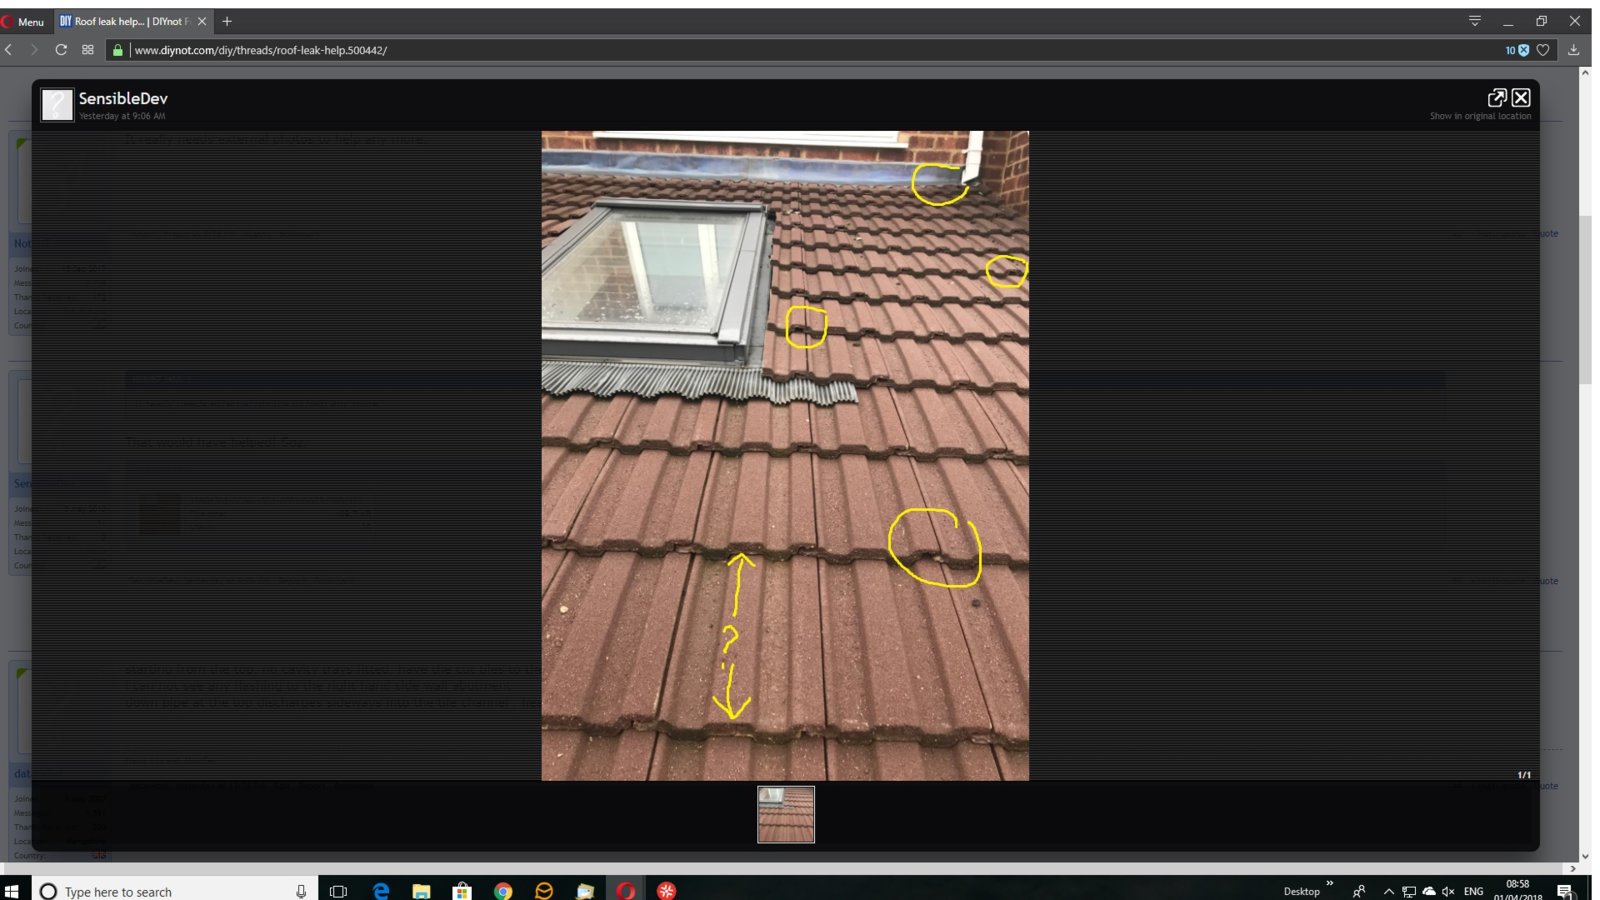Reload the current page
The height and width of the screenshot is (900, 1600).
coord(61,50)
